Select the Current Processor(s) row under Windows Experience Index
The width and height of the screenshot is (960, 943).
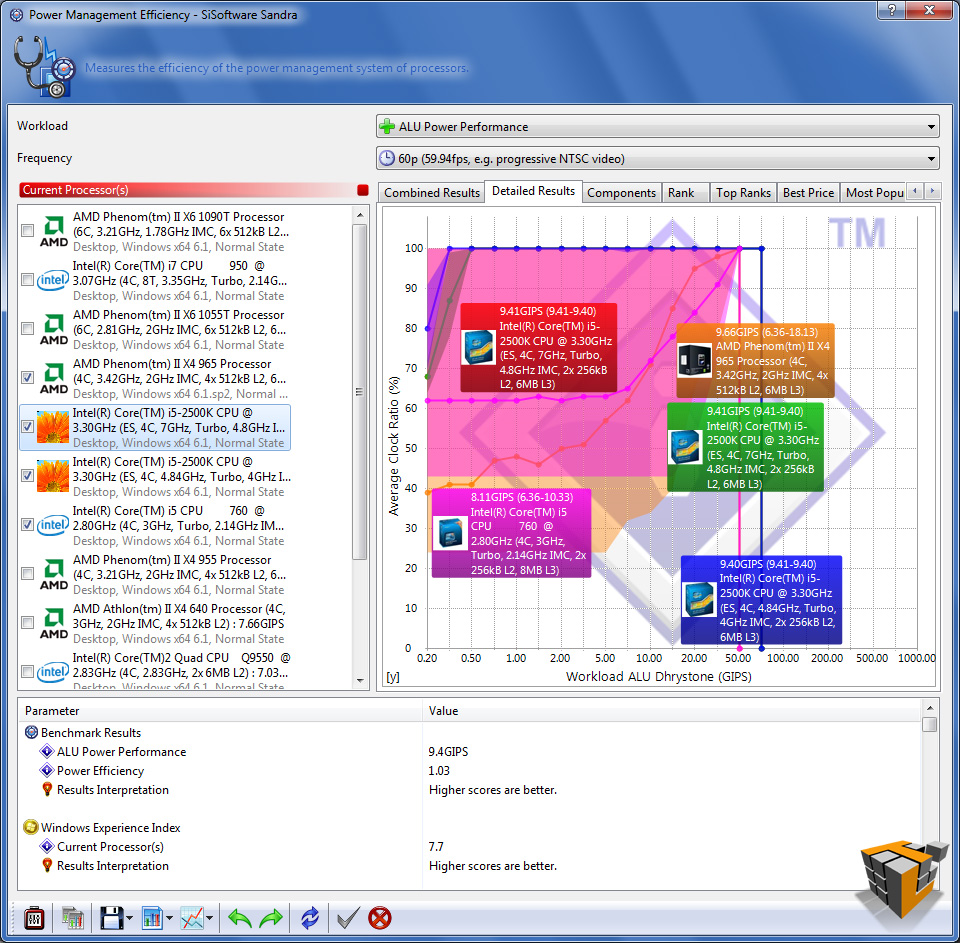click(468, 846)
